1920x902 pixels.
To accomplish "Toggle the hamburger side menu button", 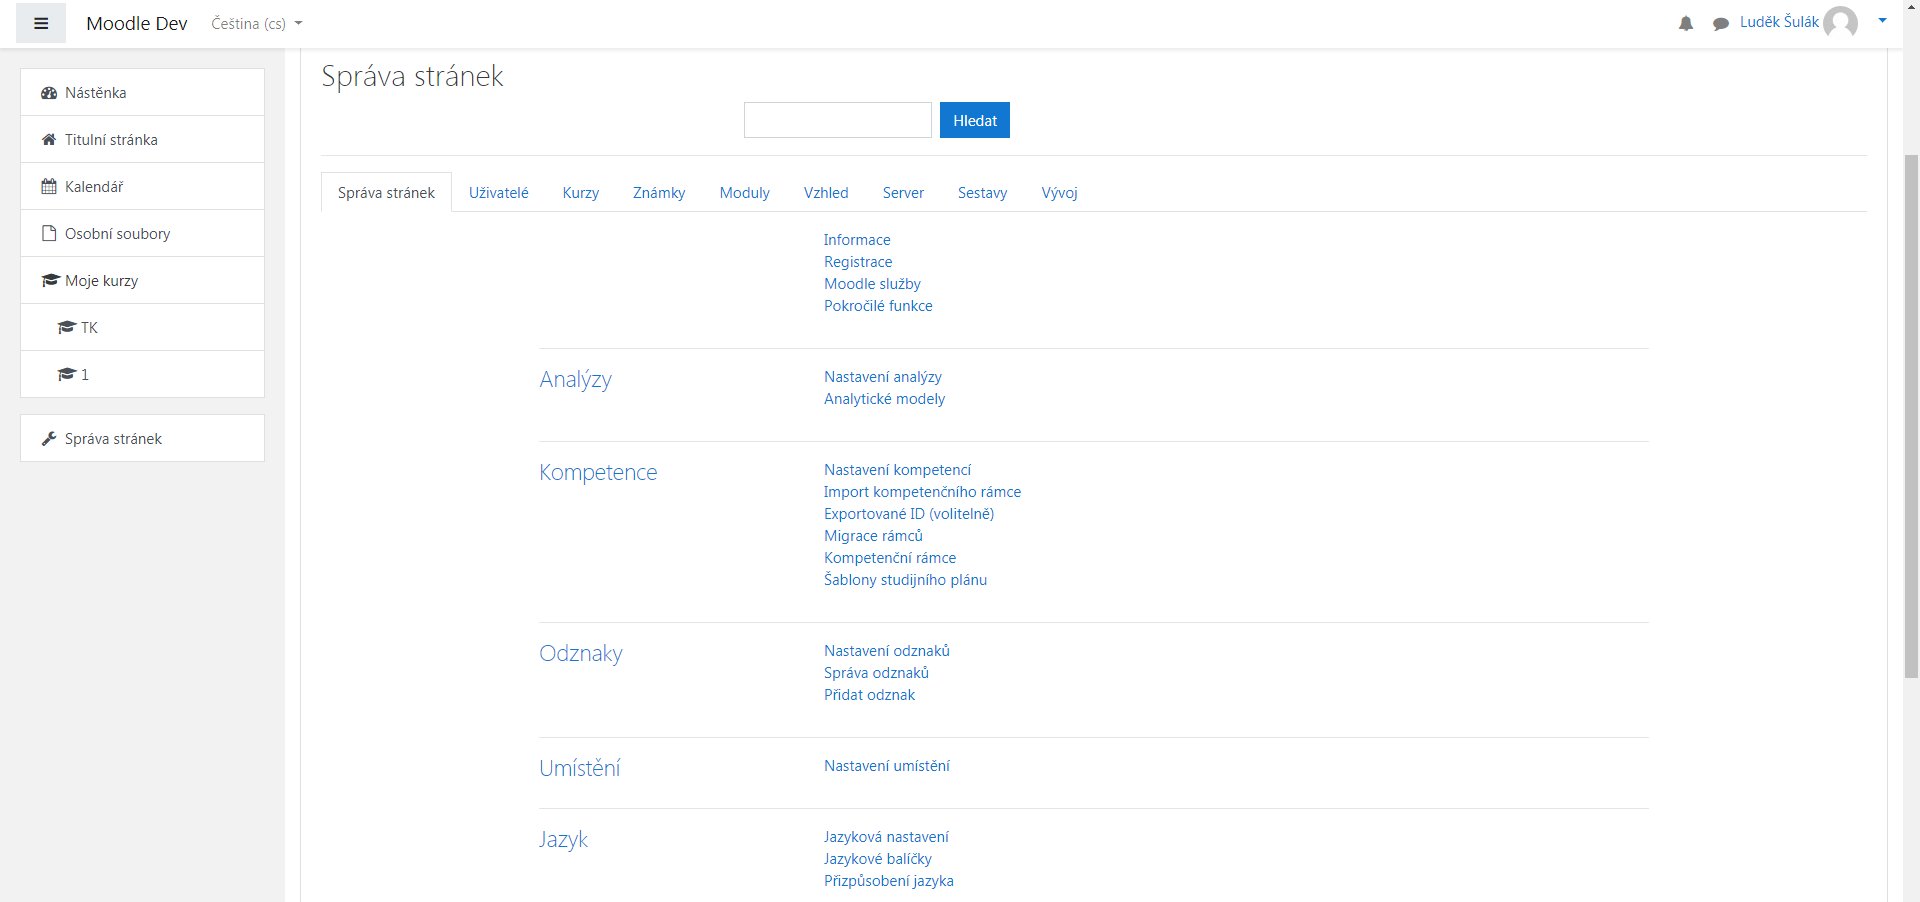I will pos(41,23).
